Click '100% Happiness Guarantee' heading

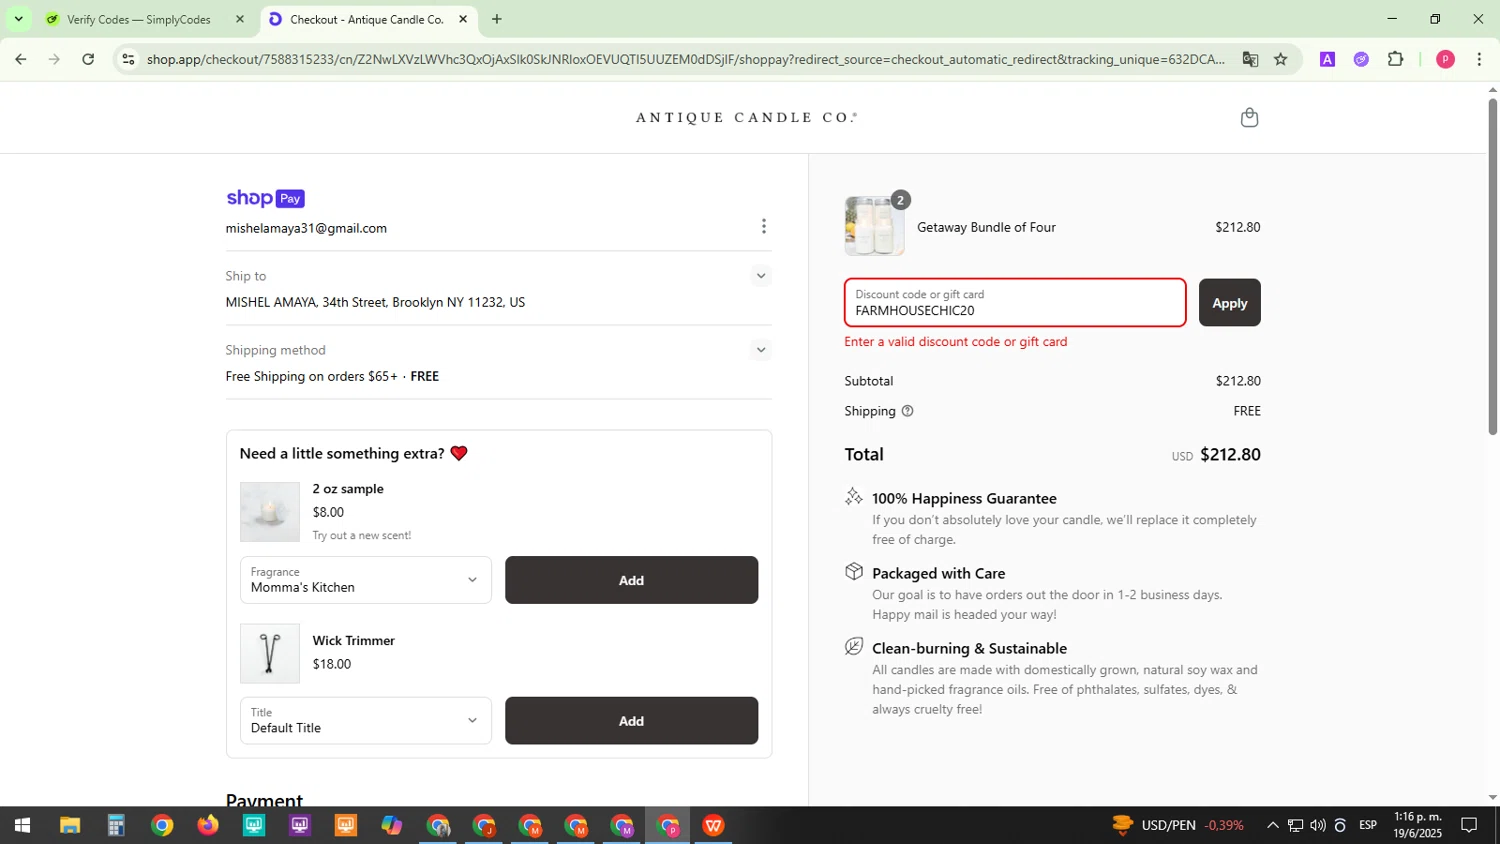(x=964, y=498)
